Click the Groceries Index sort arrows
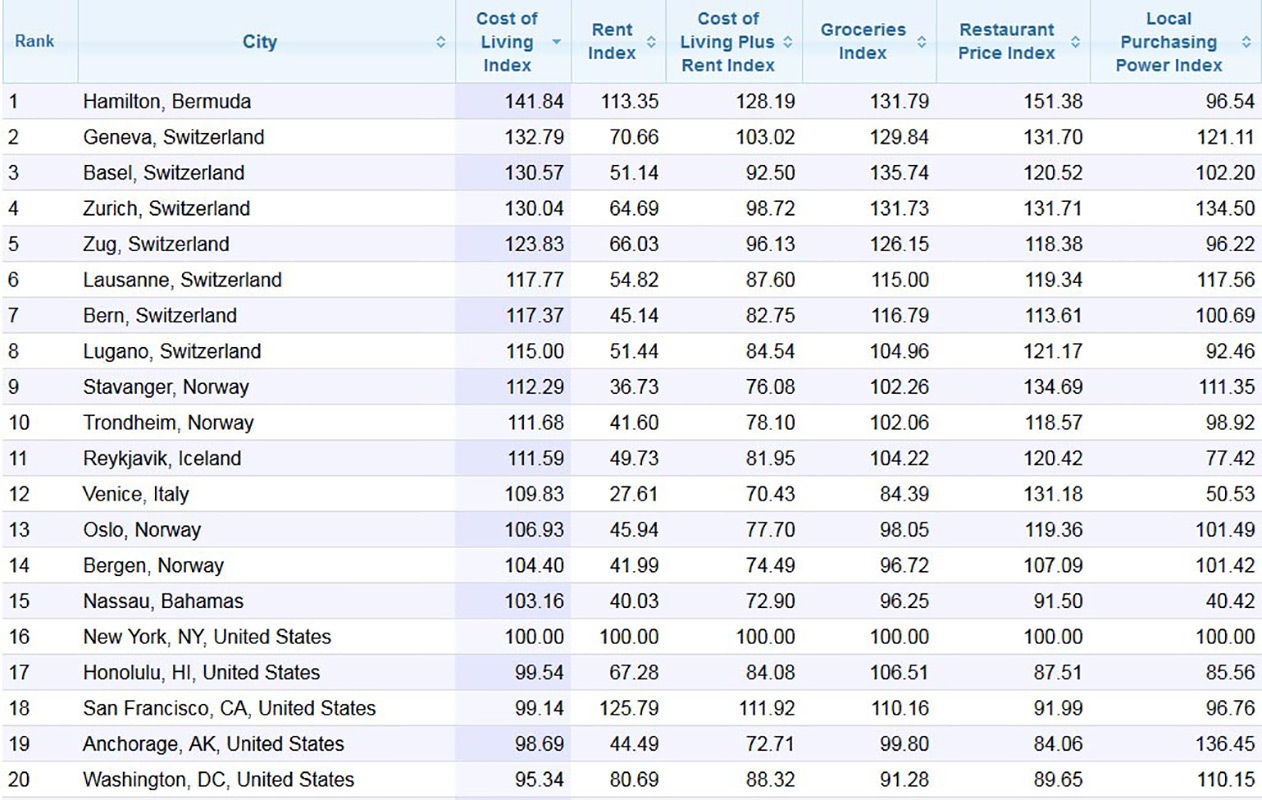1262x800 pixels. coord(921,42)
